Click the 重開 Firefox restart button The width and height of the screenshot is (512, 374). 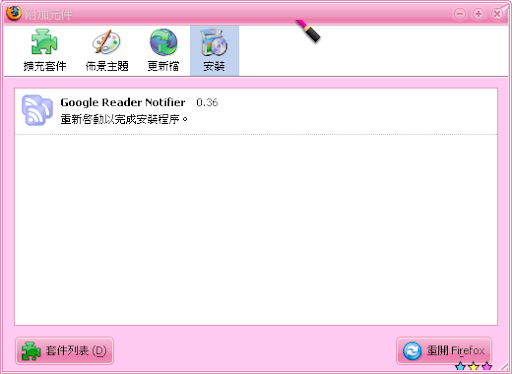coord(444,351)
